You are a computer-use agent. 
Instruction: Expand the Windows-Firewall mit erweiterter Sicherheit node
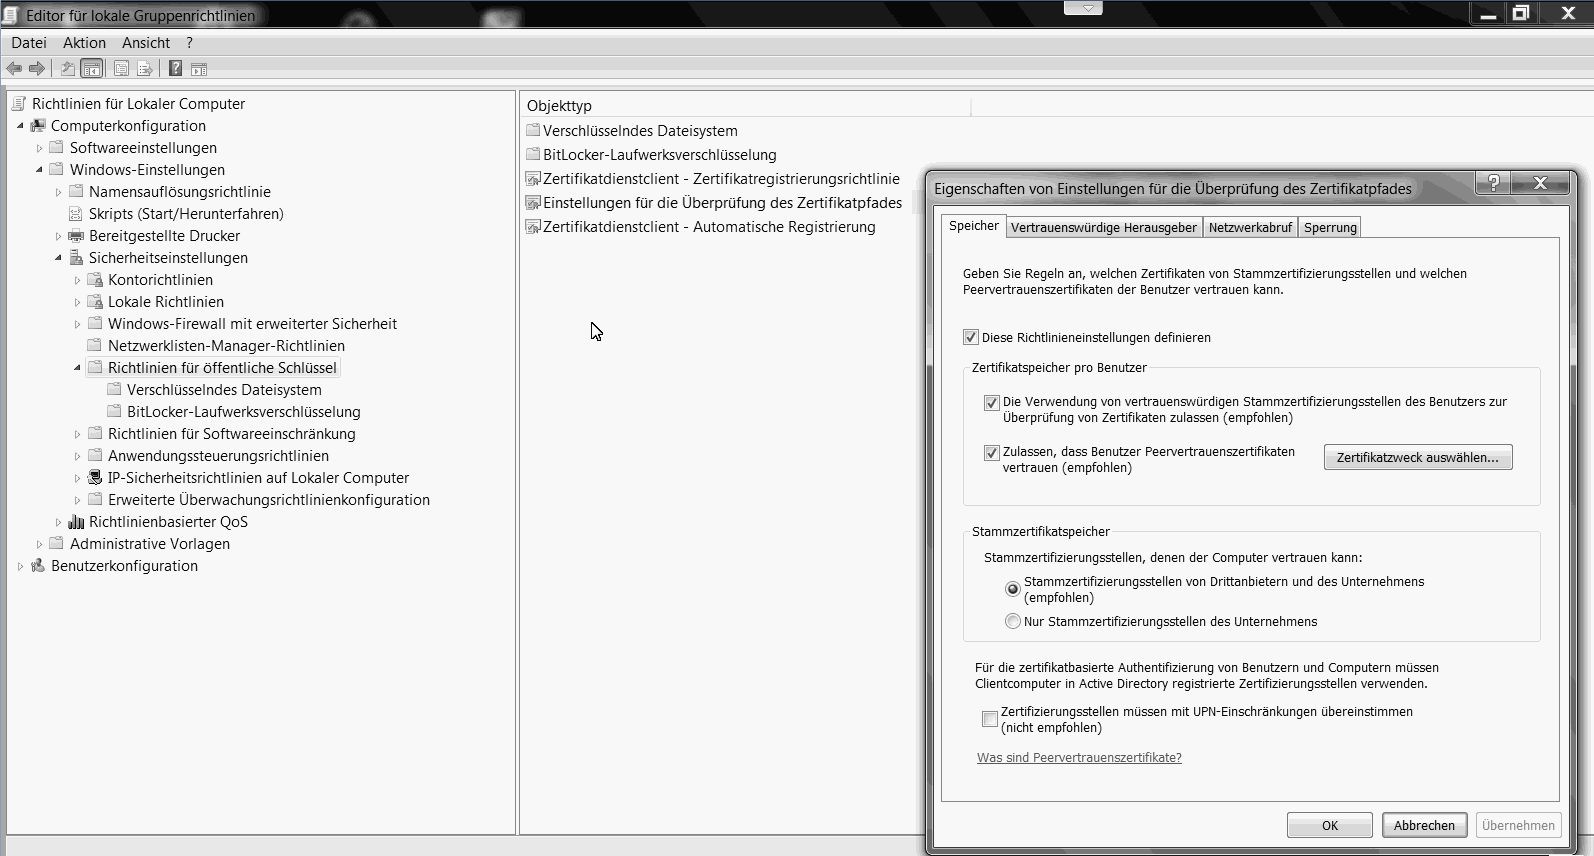click(77, 324)
